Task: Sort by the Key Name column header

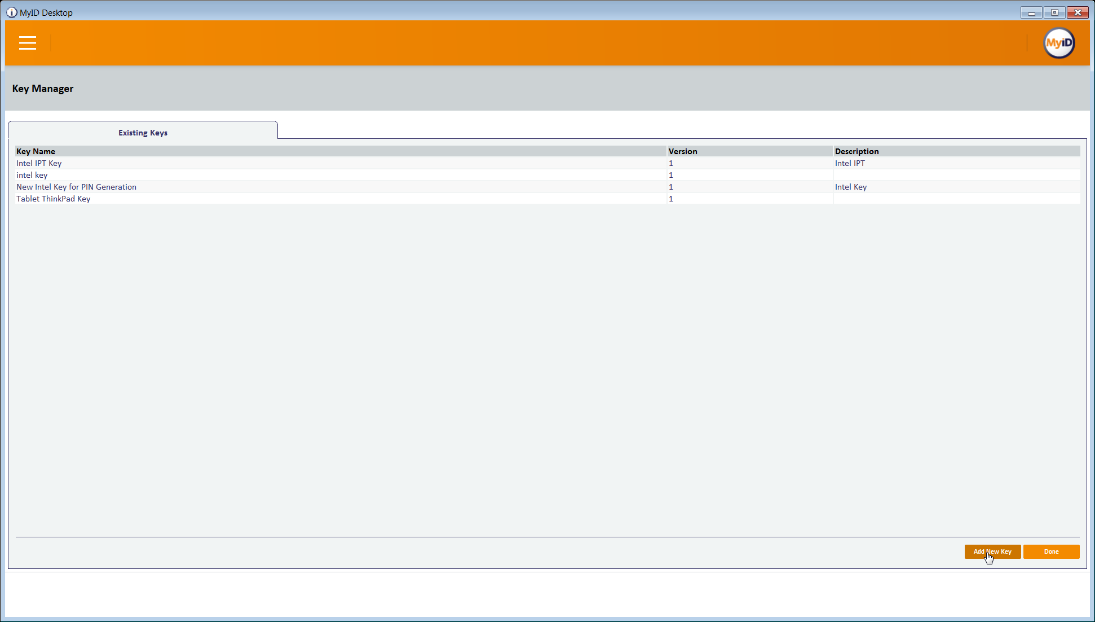Action: point(341,151)
